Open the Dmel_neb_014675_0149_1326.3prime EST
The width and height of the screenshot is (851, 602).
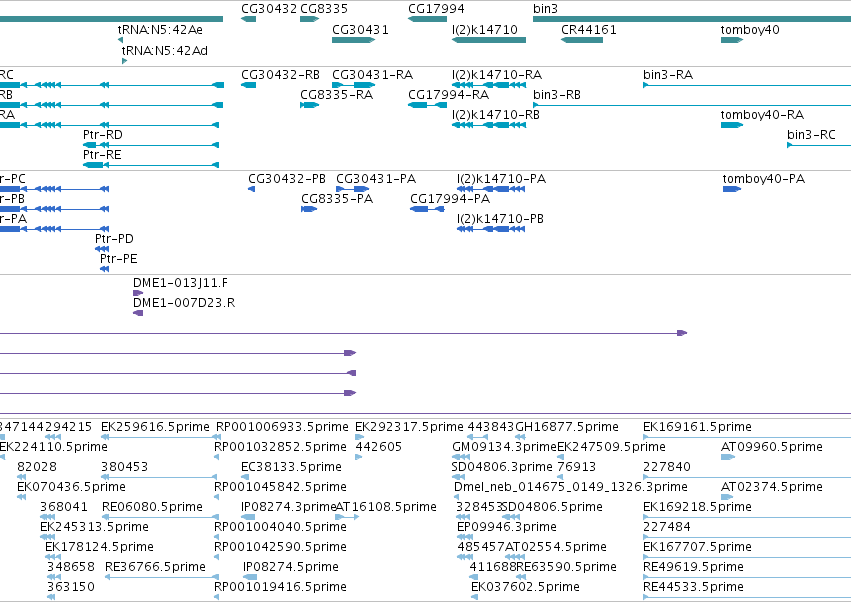click(x=570, y=487)
